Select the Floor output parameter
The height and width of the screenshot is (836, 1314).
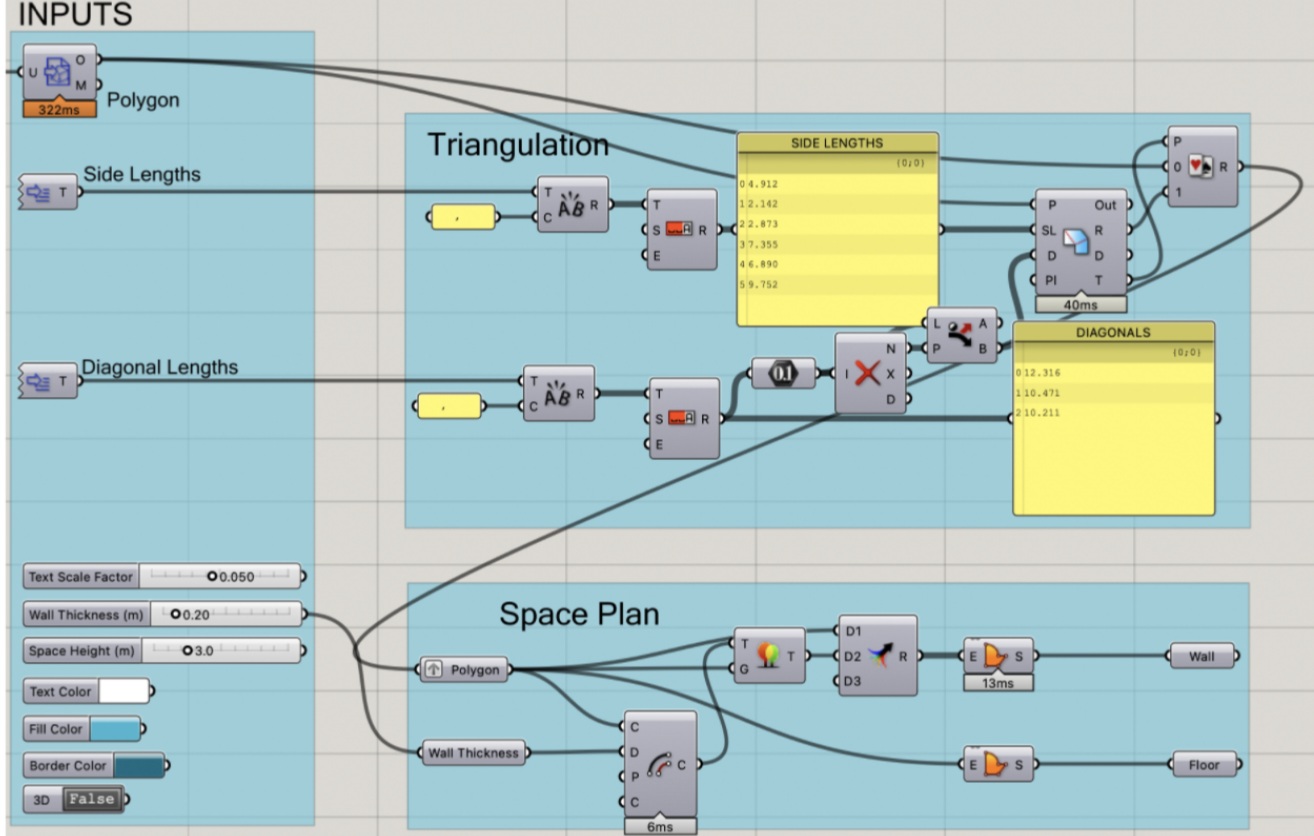[x=1203, y=765]
